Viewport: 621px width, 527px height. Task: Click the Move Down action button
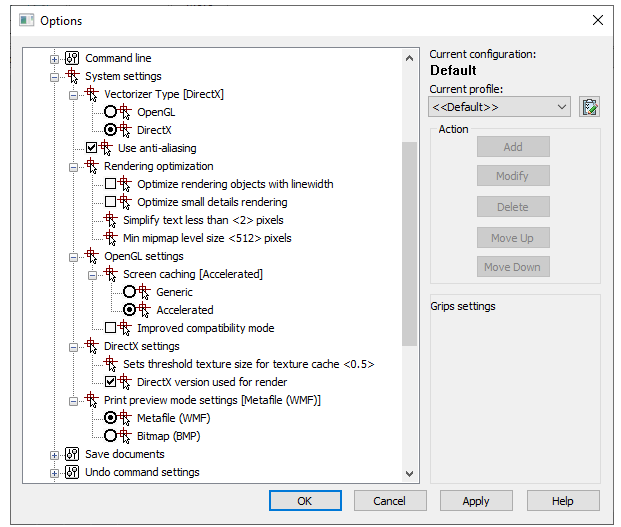point(513,267)
